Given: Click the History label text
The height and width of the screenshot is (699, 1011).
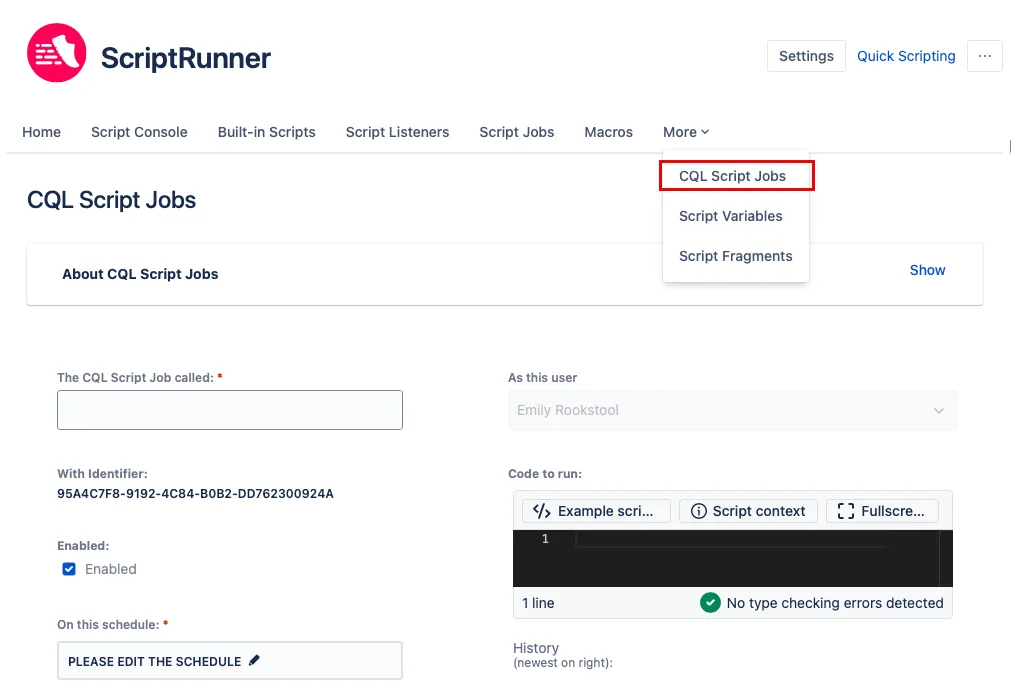Looking at the screenshot, I should pyautogui.click(x=536, y=648).
